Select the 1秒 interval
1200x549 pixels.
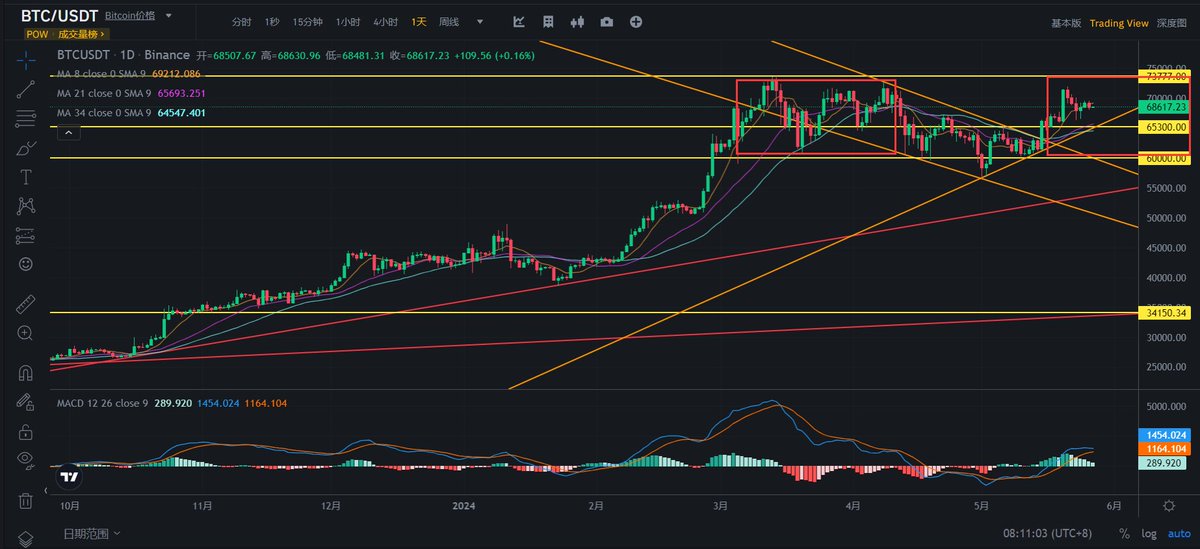(x=272, y=22)
